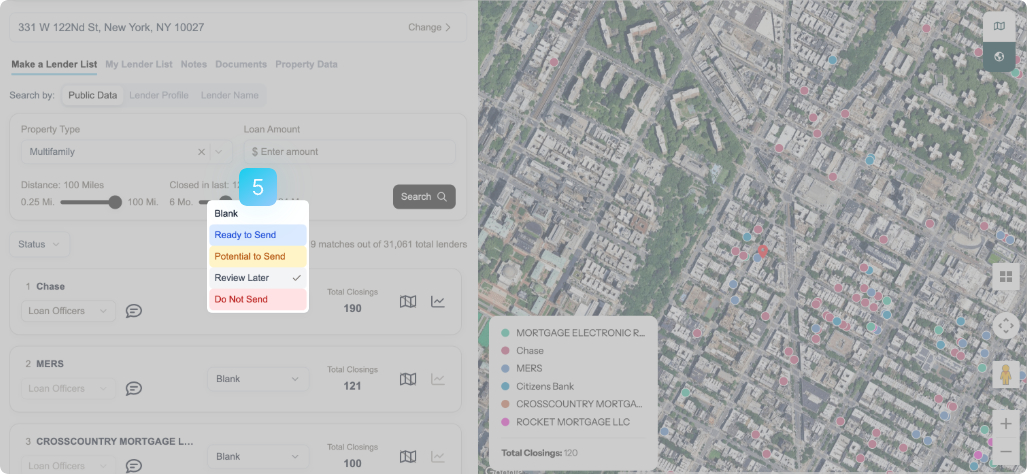Viewport: 1027px width, 474px height.
Task: Click the map icon in MERS row
Action: 407,379
